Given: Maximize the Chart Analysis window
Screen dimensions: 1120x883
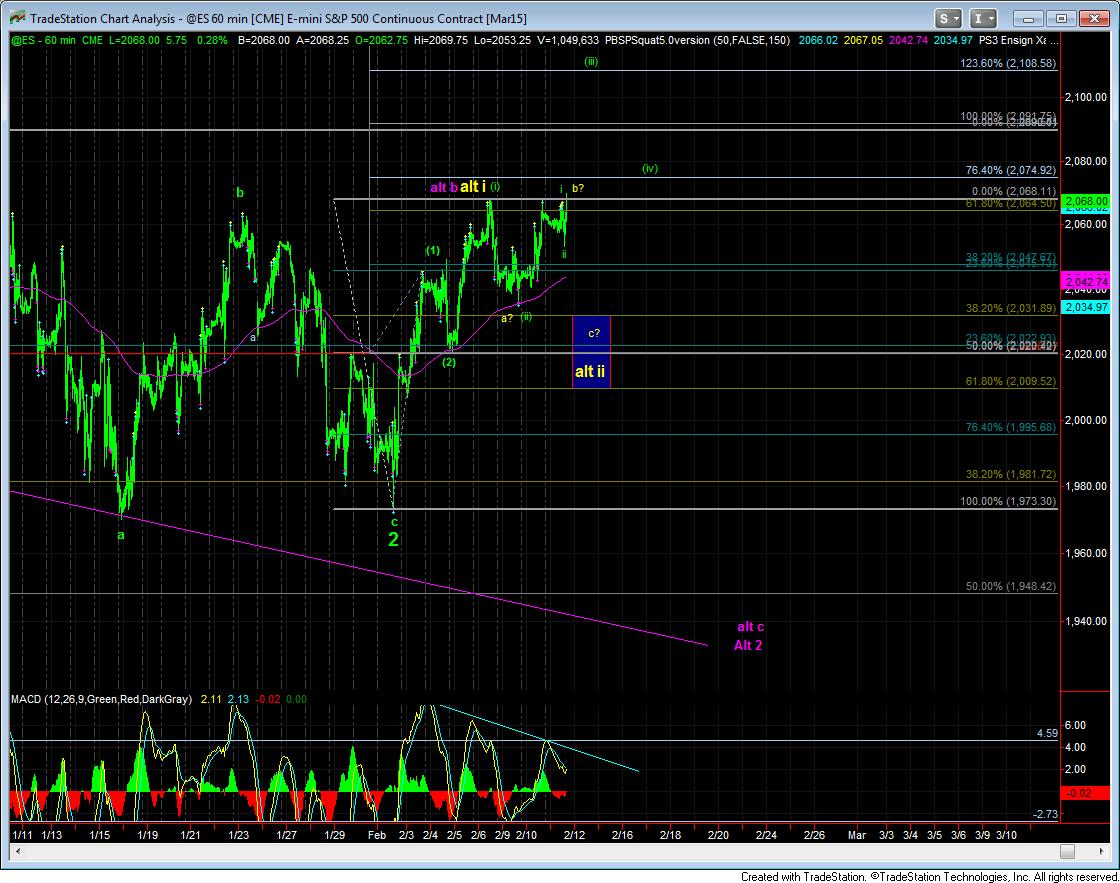Looking at the screenshot, I should click(x=1061, y=19).
